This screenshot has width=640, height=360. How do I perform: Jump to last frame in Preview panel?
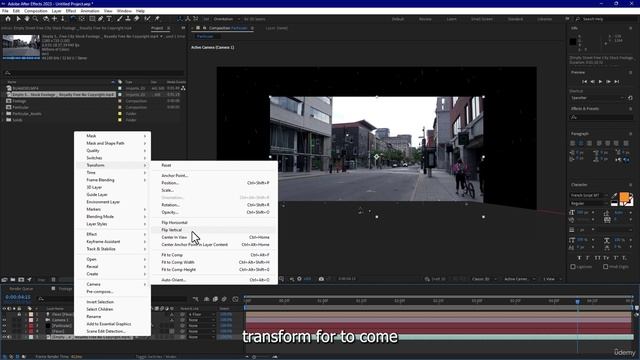pyautogui.click(x=616, y=82)
